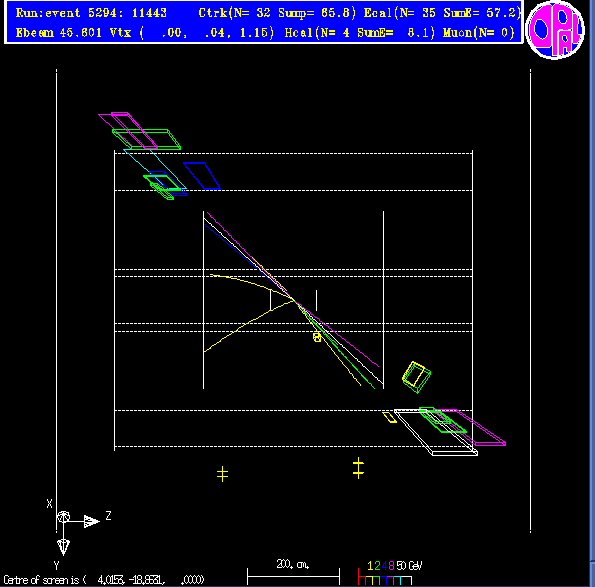Select the left yellow cross marker below the detector
The height and width of the screenshot is (587, 595).
tap(222, 474)
